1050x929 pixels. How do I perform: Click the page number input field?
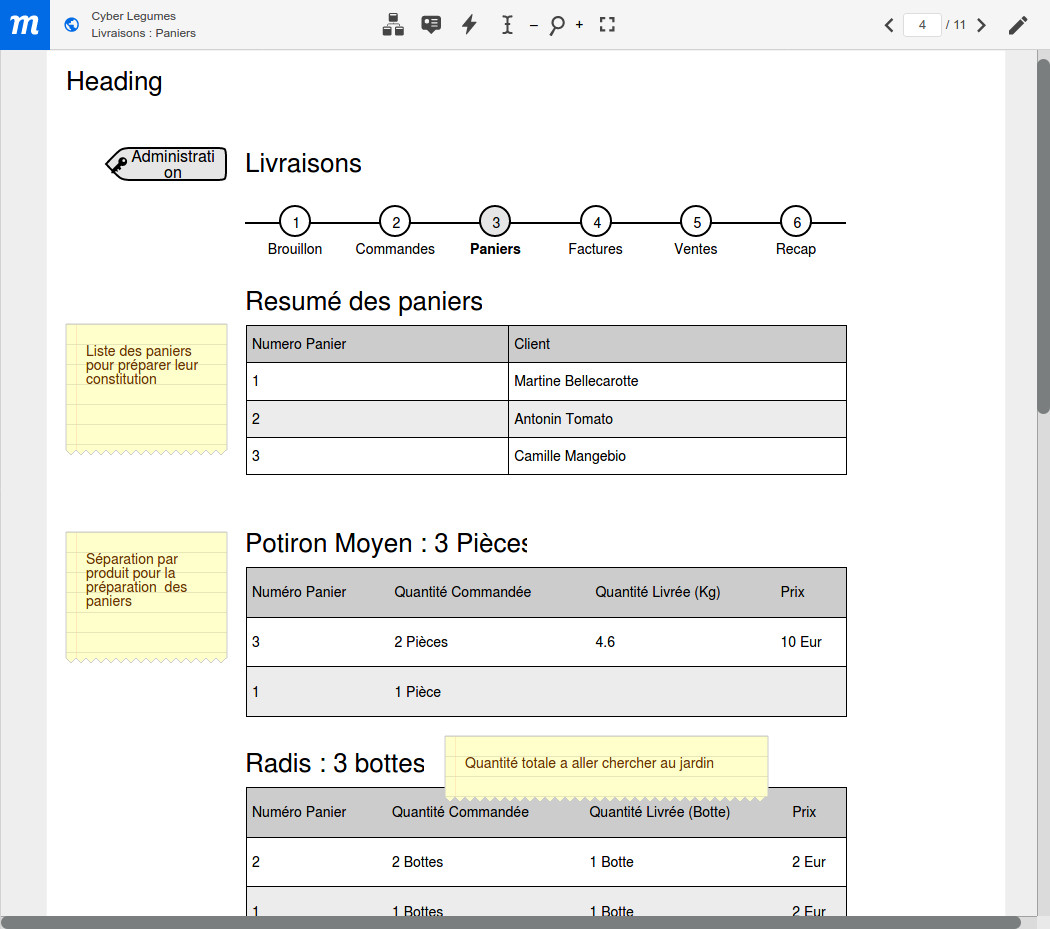[x=921, y=25]
